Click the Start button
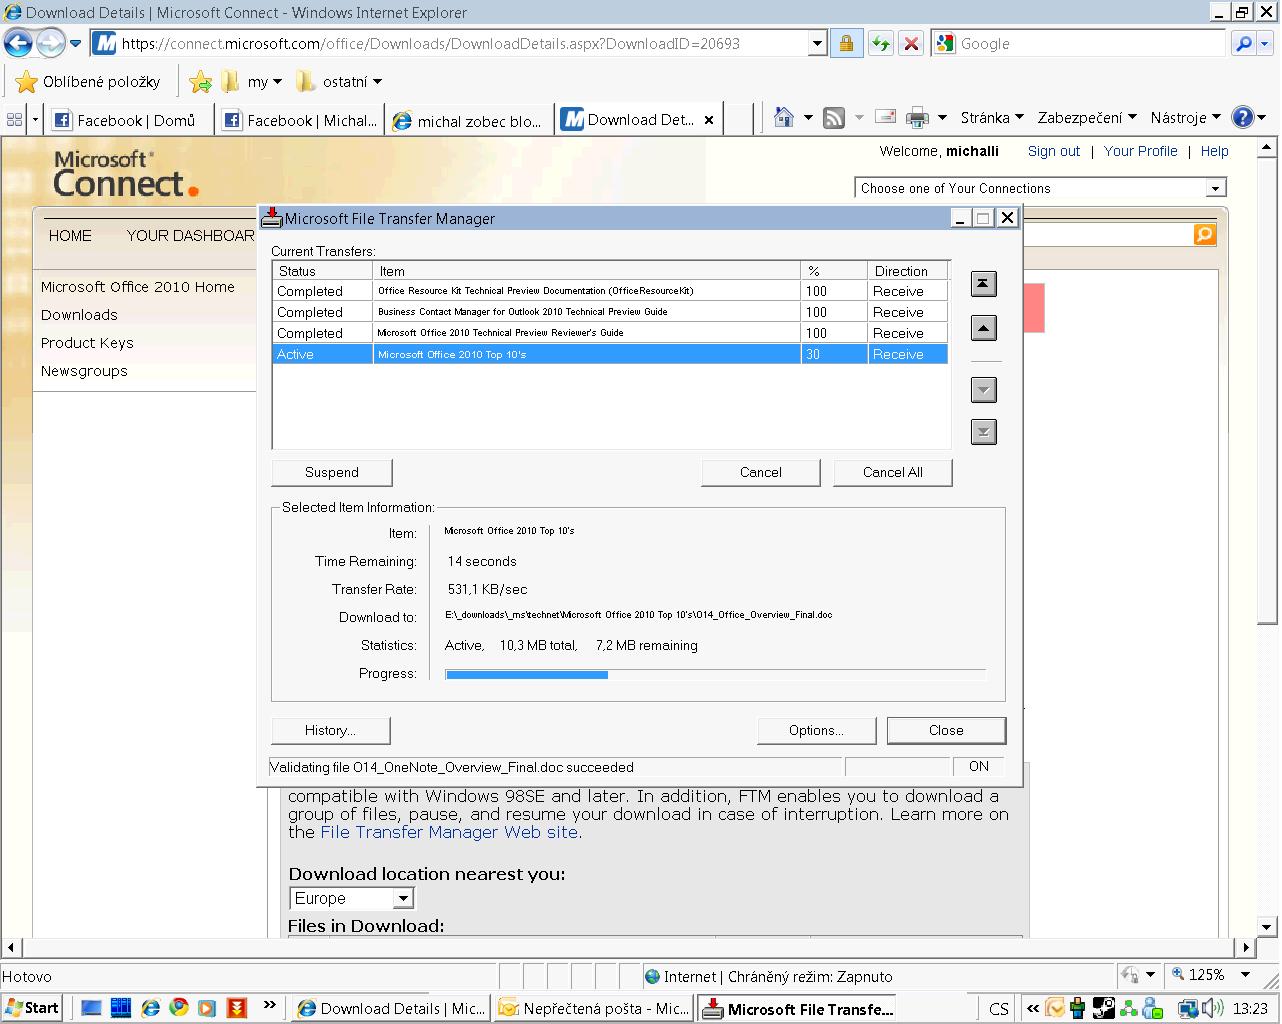This screenshot has width=1282, height=1024. pyautogui.click(x=32, y=1008)
